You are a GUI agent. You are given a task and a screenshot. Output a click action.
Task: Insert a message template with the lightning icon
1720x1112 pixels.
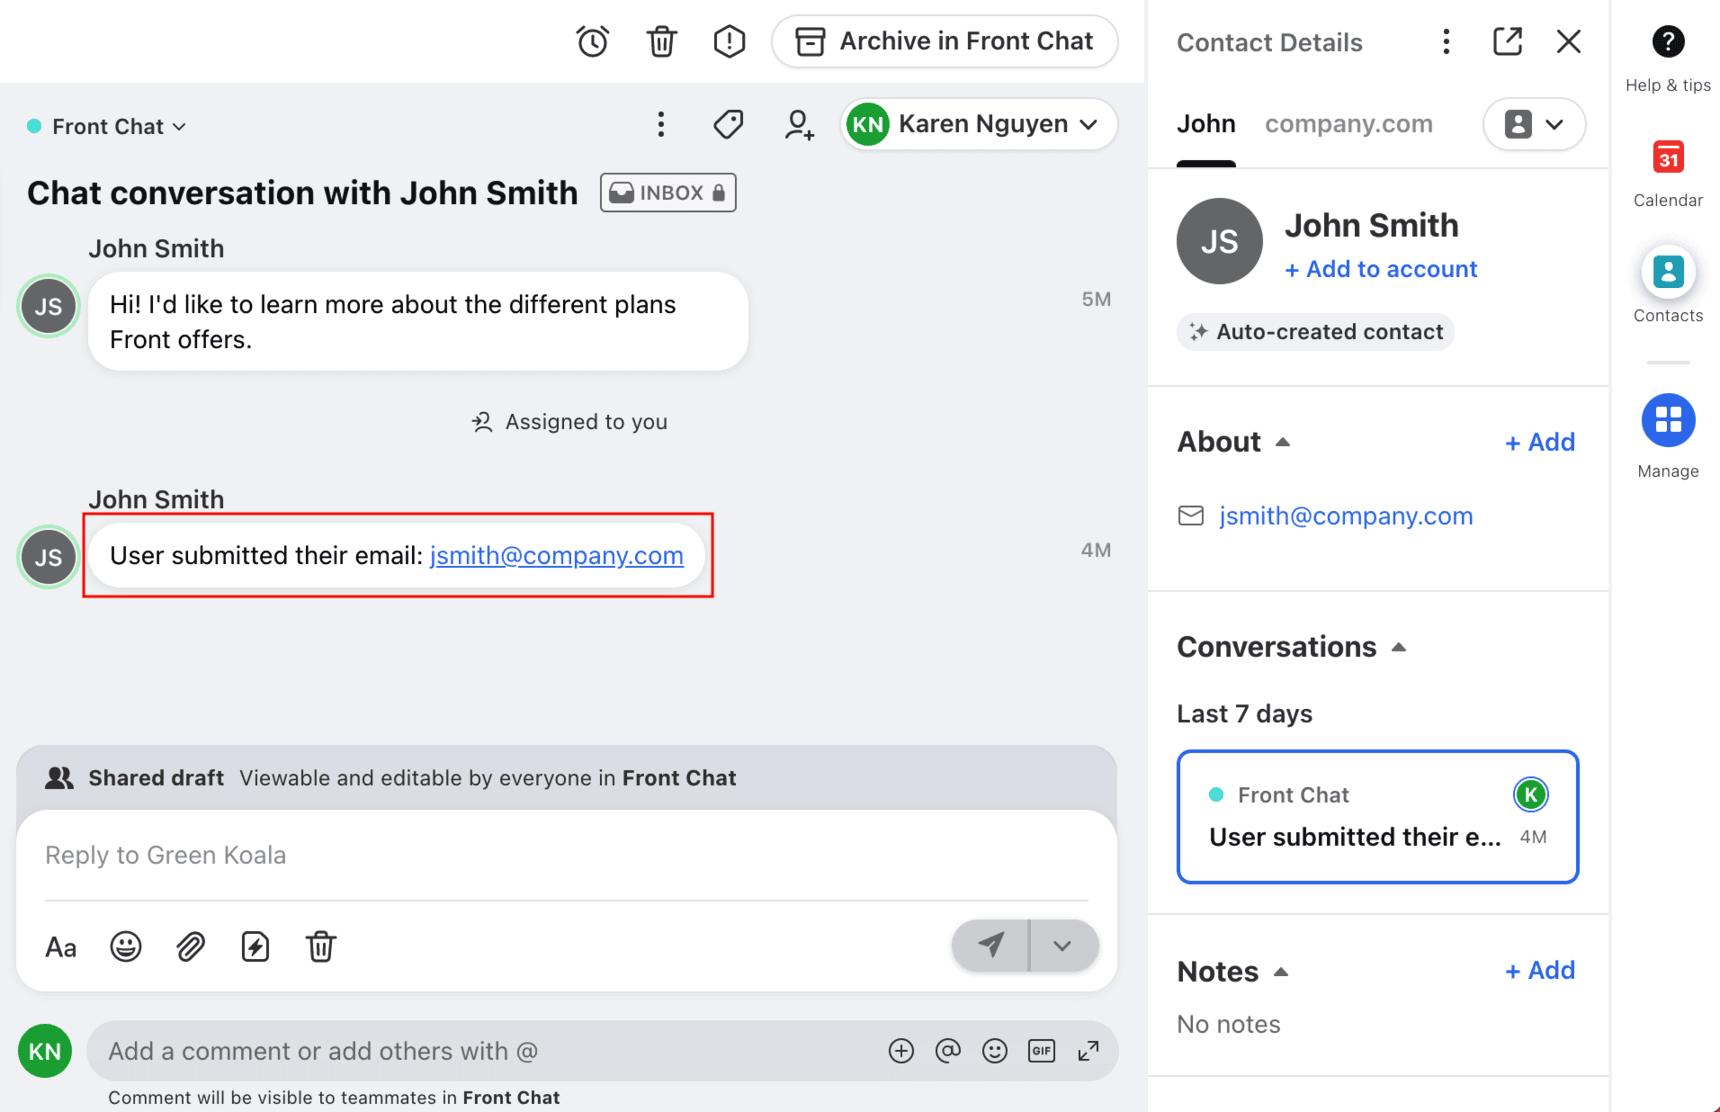coord(255,947)
